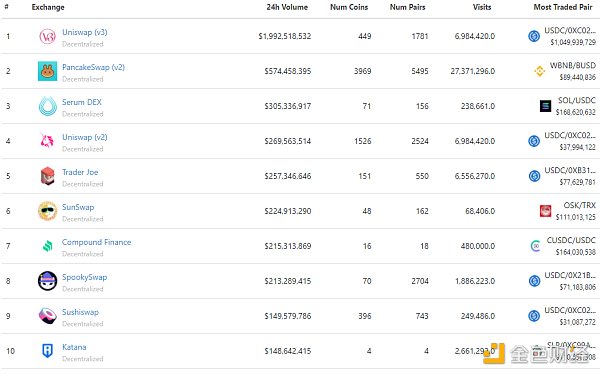The height and width of the screenshot is (375, 600).
Task: Click the Uniswap (v2) unicorn logo
Action: coord(47,141)
